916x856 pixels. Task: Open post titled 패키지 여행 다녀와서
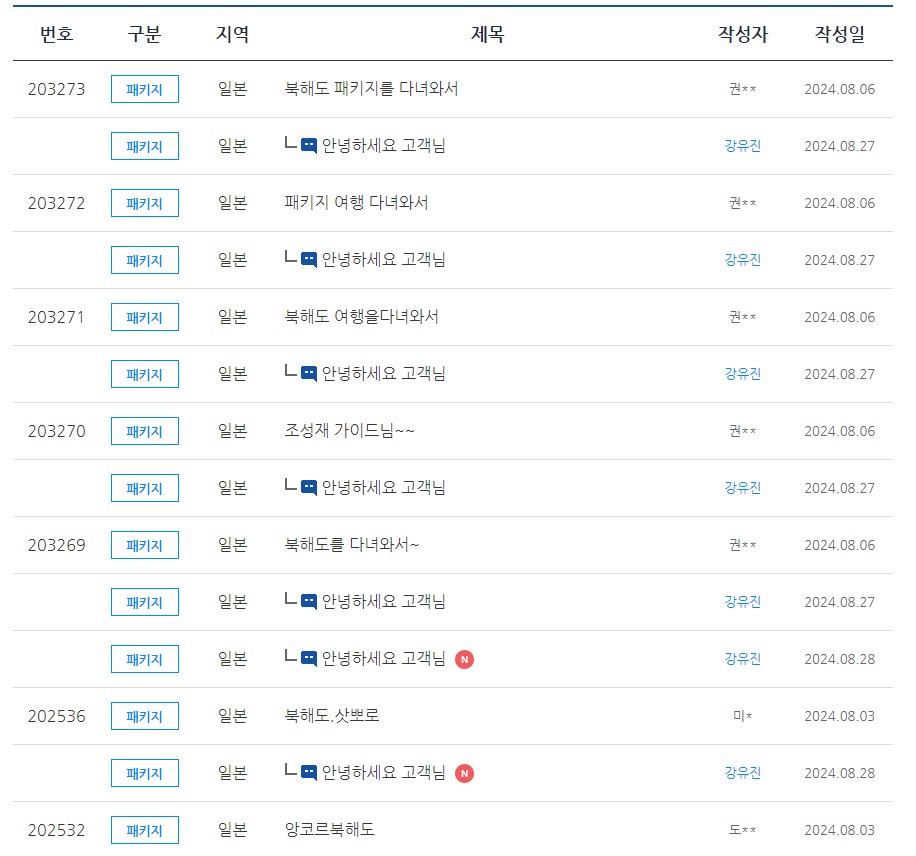[x=356, y=203]
